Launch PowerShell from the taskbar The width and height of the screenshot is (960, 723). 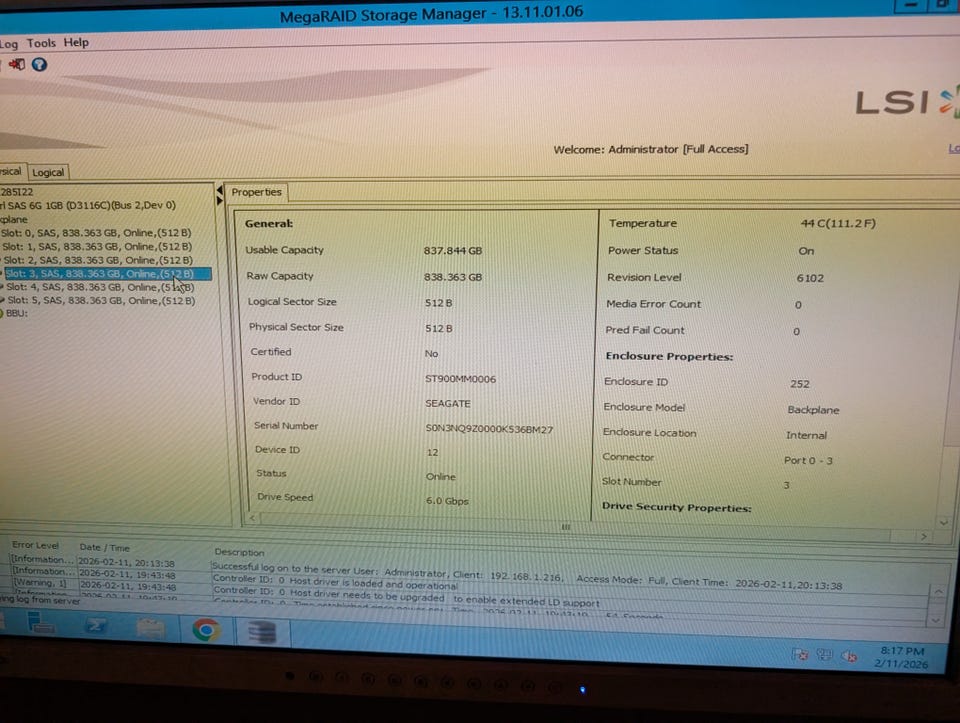click(x=96, y=625)
